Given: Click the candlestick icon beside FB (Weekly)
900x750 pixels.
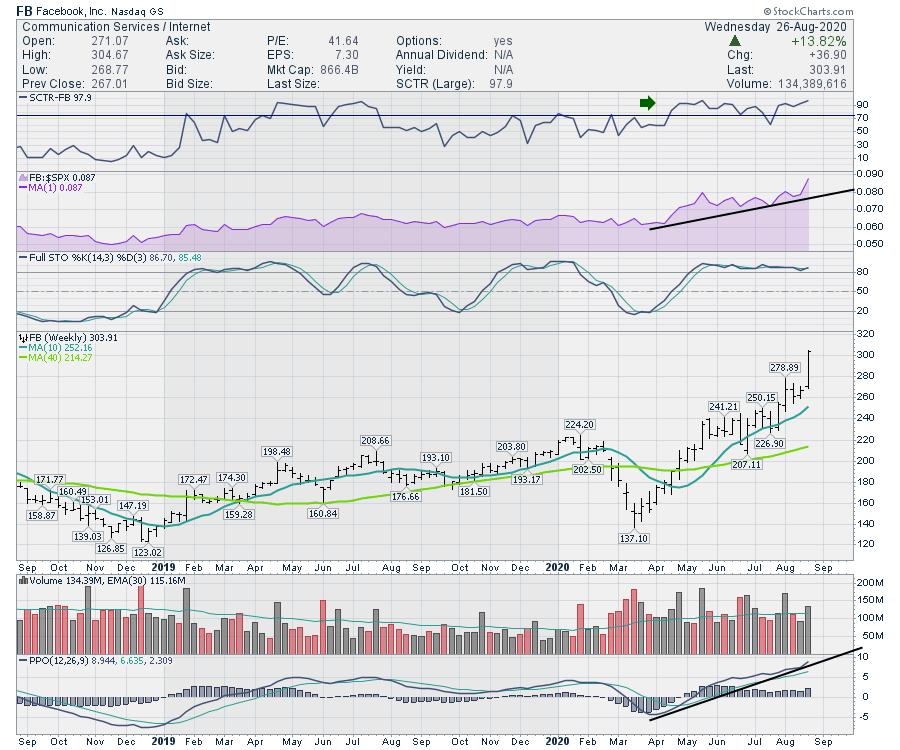Looking at the screenshot, I should click(23, 338).
